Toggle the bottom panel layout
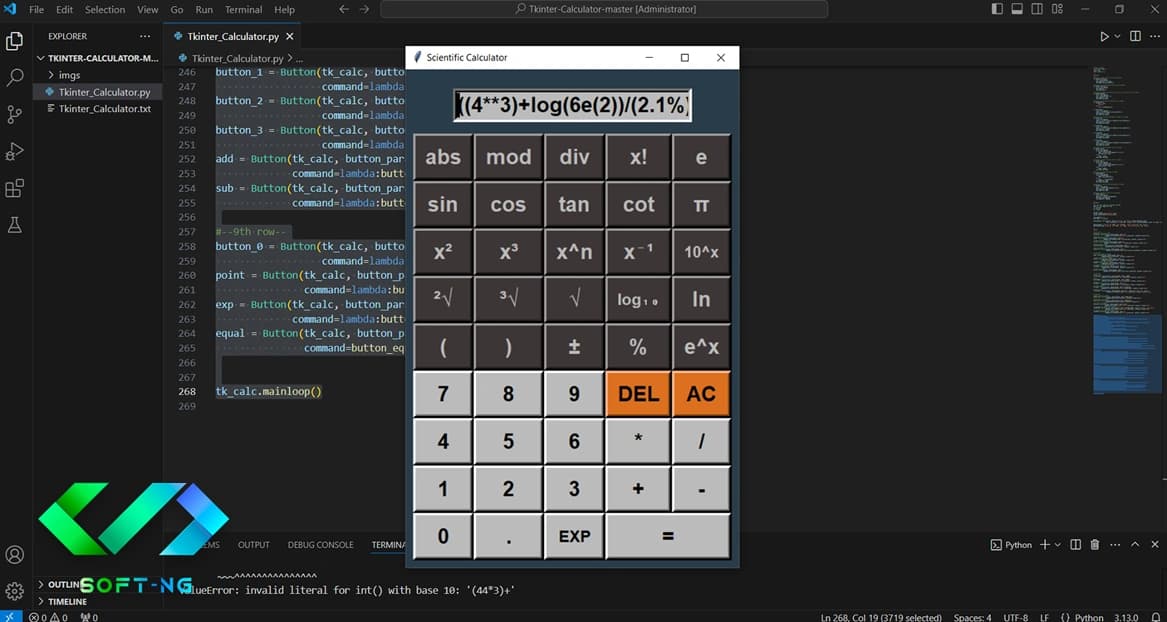Viewport: 1167px width, 622px height. click(1017, 10)
